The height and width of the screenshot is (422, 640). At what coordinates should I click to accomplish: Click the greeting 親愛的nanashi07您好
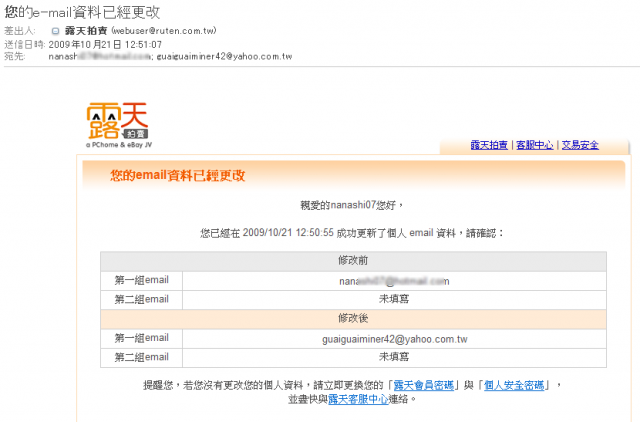352,205
